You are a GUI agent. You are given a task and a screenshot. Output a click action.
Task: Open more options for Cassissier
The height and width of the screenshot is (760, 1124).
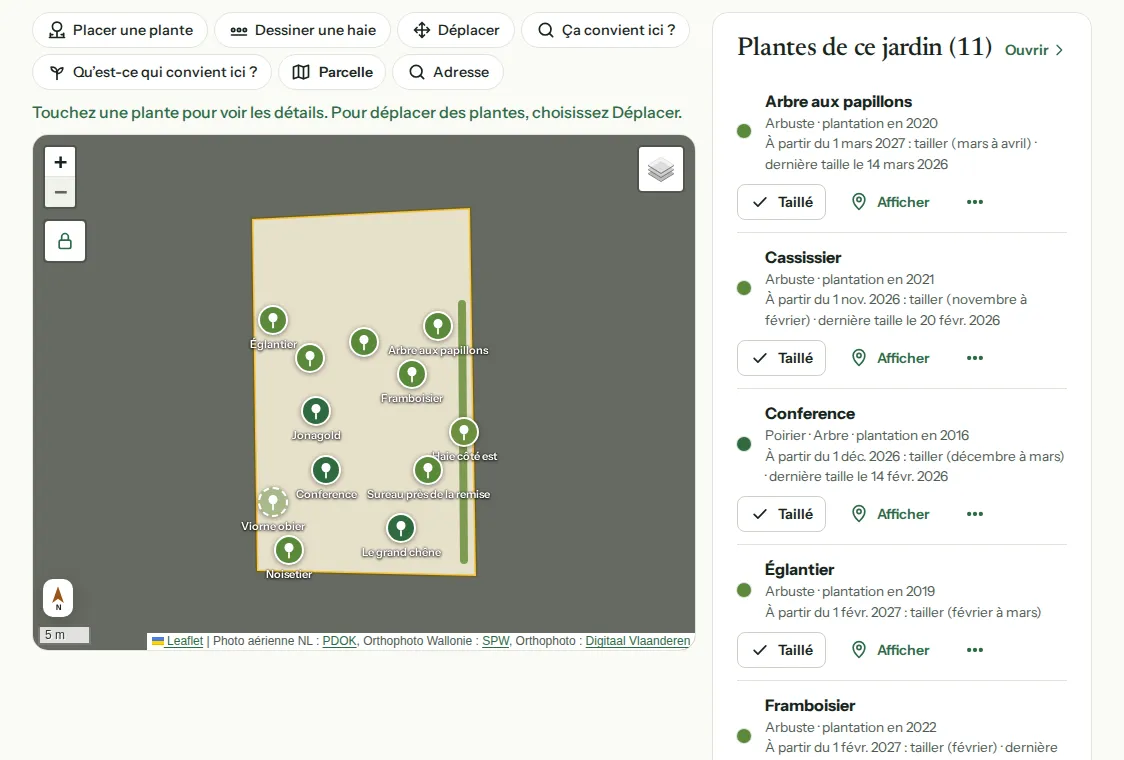pos(975,358)
